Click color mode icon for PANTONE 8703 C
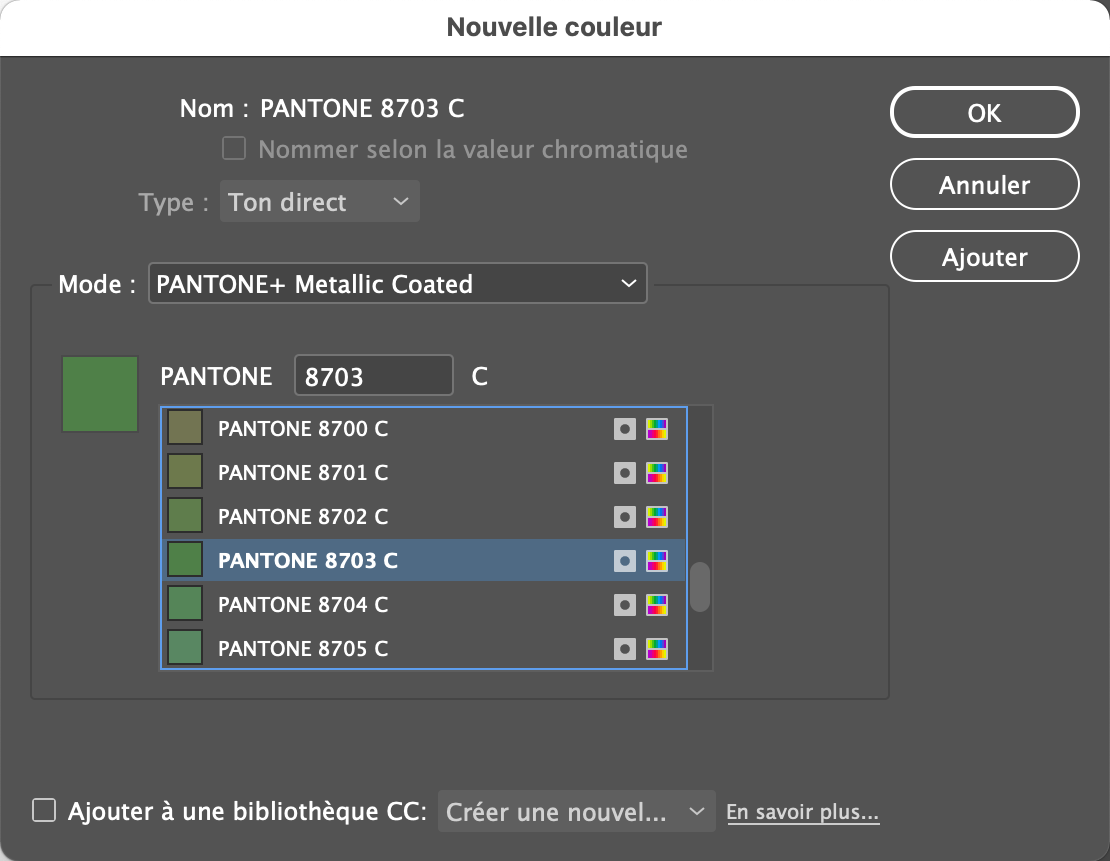The width and height of the screenshot is (1110, 861). [x=657, y=561]
